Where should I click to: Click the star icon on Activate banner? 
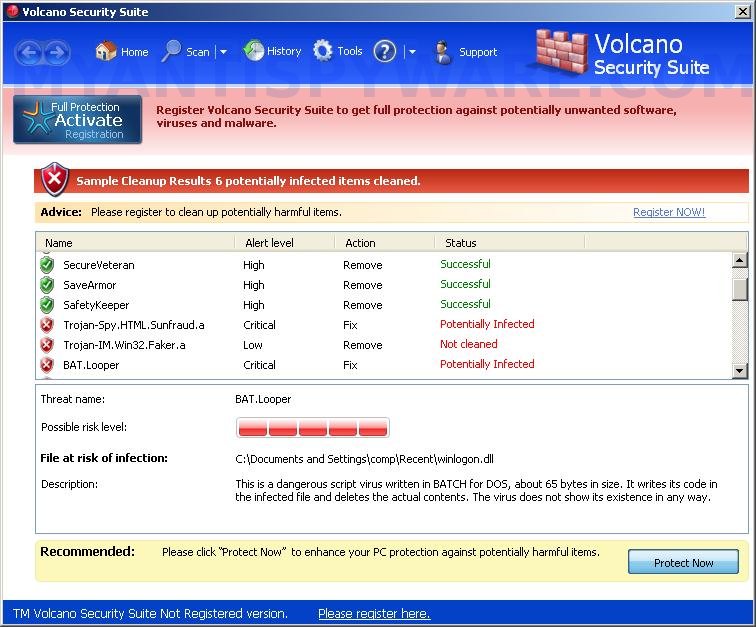37,117
